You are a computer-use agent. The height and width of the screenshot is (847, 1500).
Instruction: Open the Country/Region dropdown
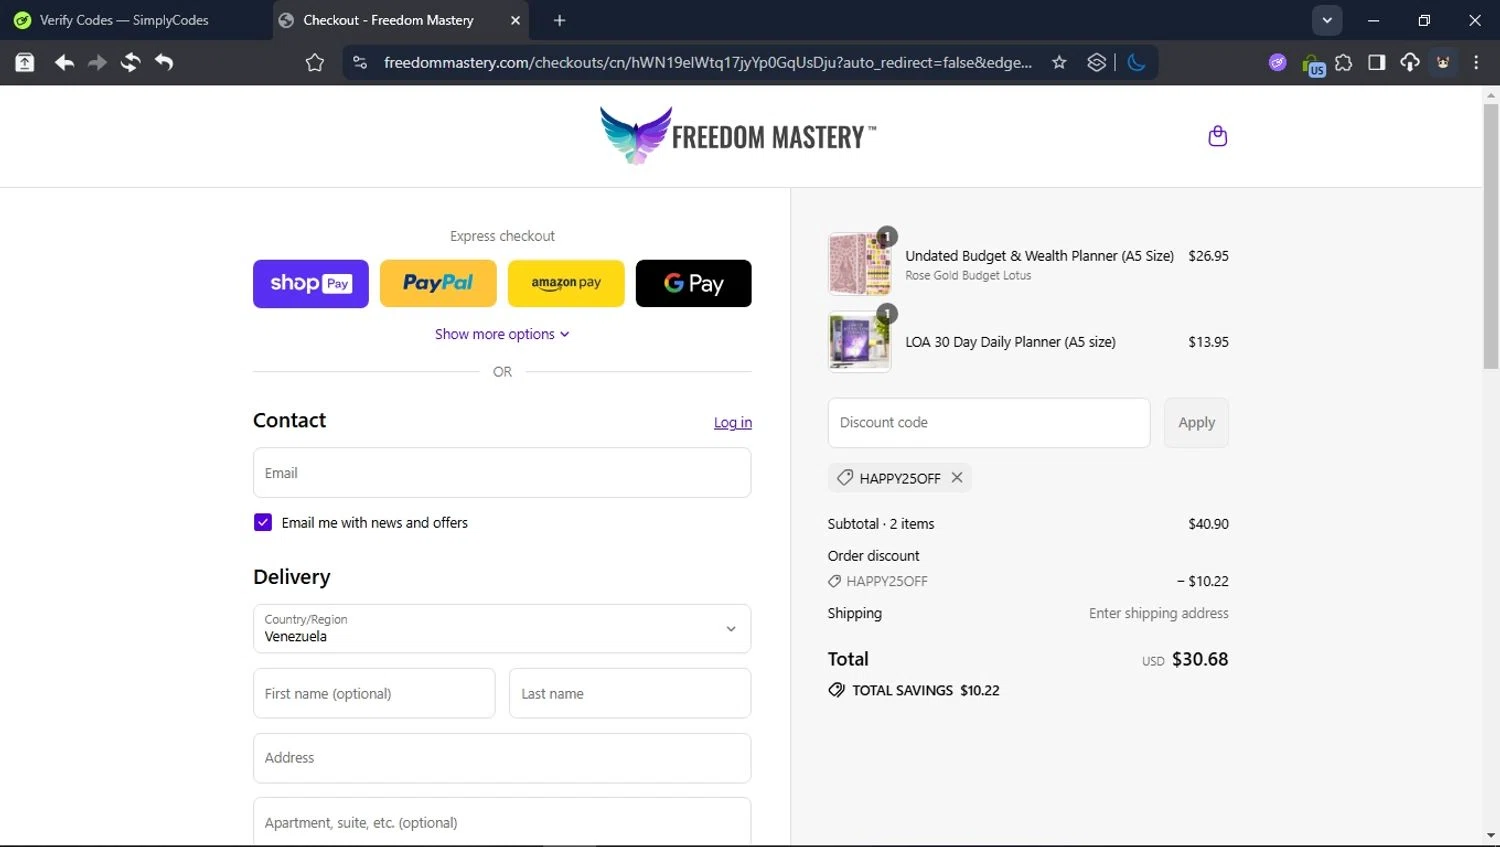502,629
